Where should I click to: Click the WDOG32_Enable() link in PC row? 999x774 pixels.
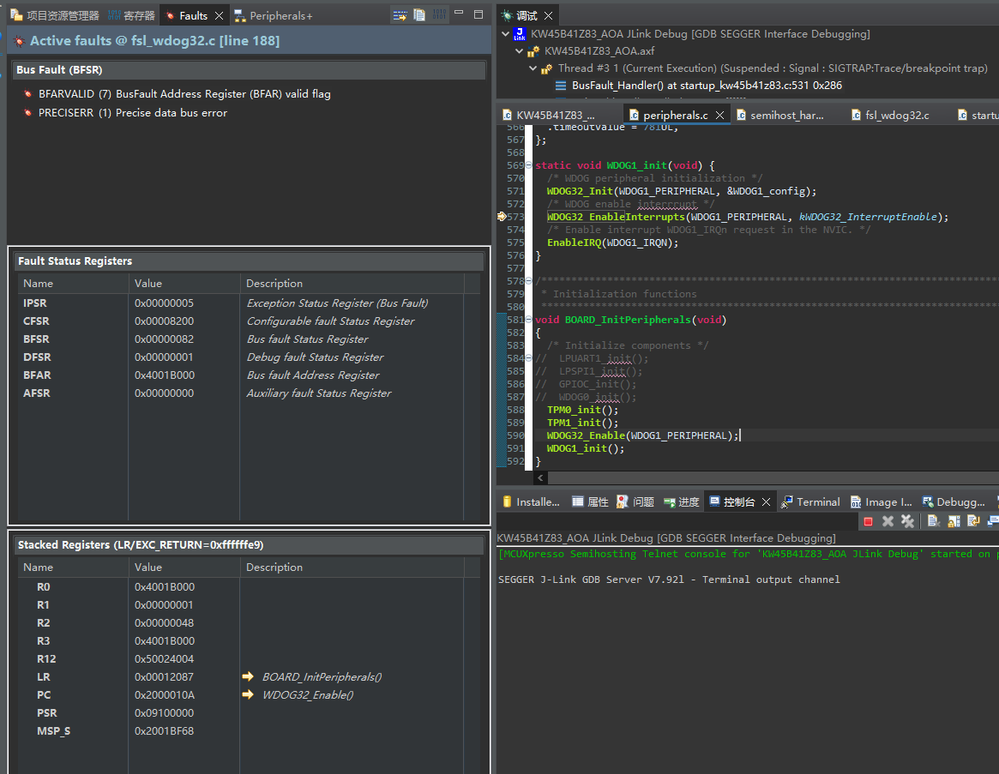[x=307, y=695]
